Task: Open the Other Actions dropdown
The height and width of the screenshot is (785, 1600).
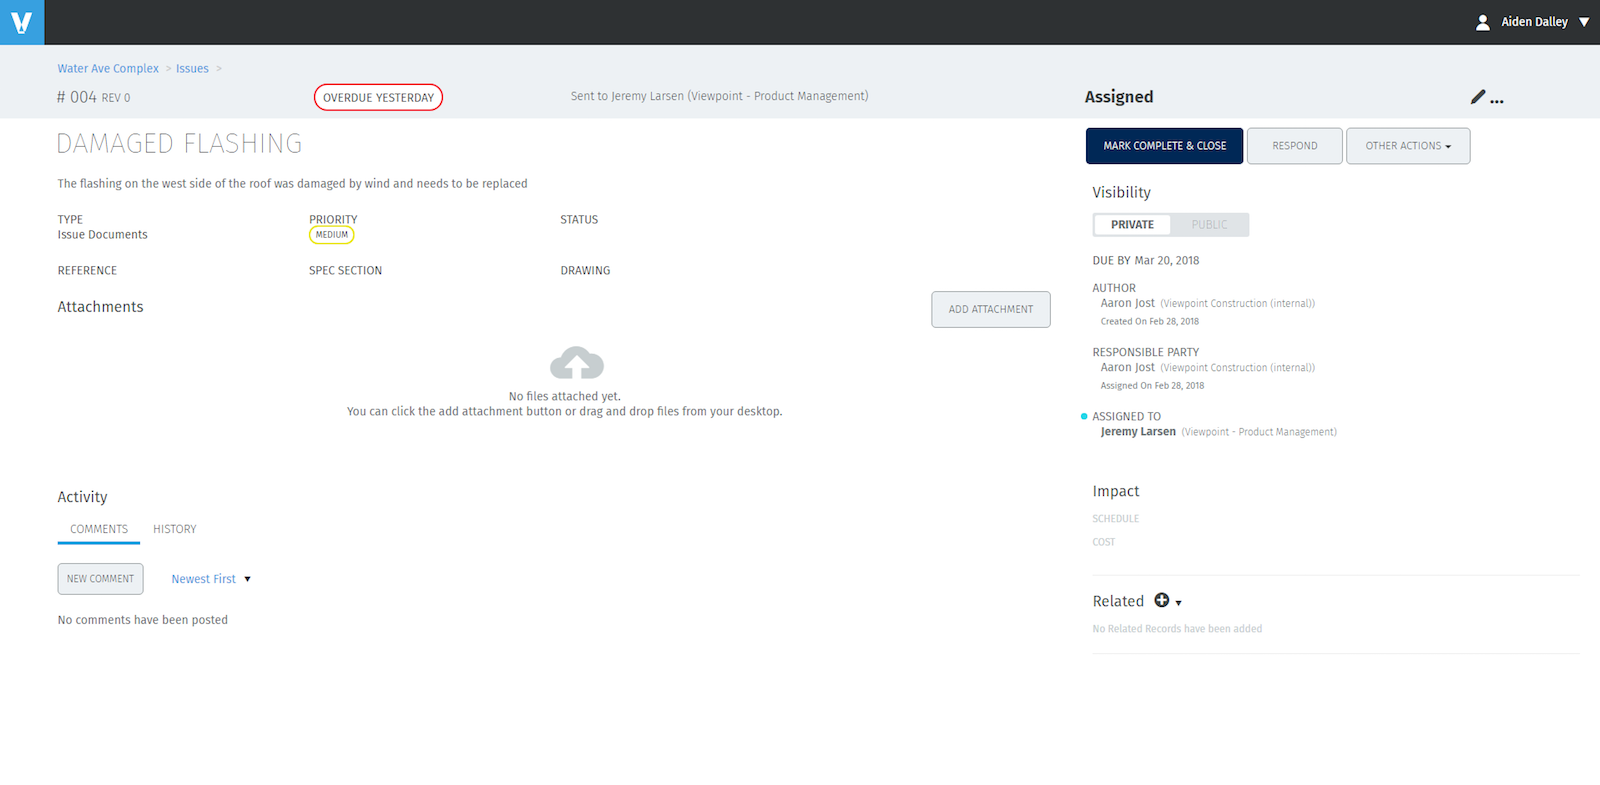Action: point(1408,146)
